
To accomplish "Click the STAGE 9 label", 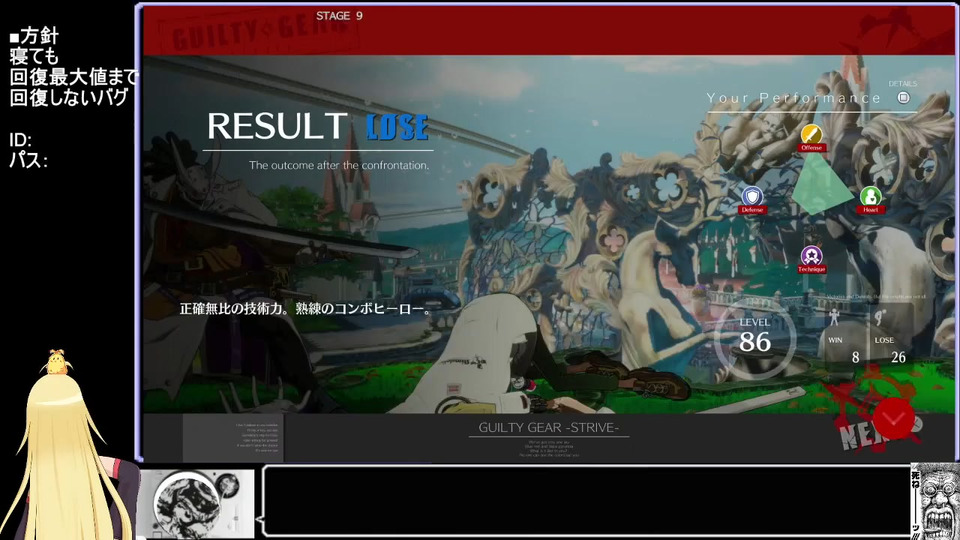I will (339, 16).
